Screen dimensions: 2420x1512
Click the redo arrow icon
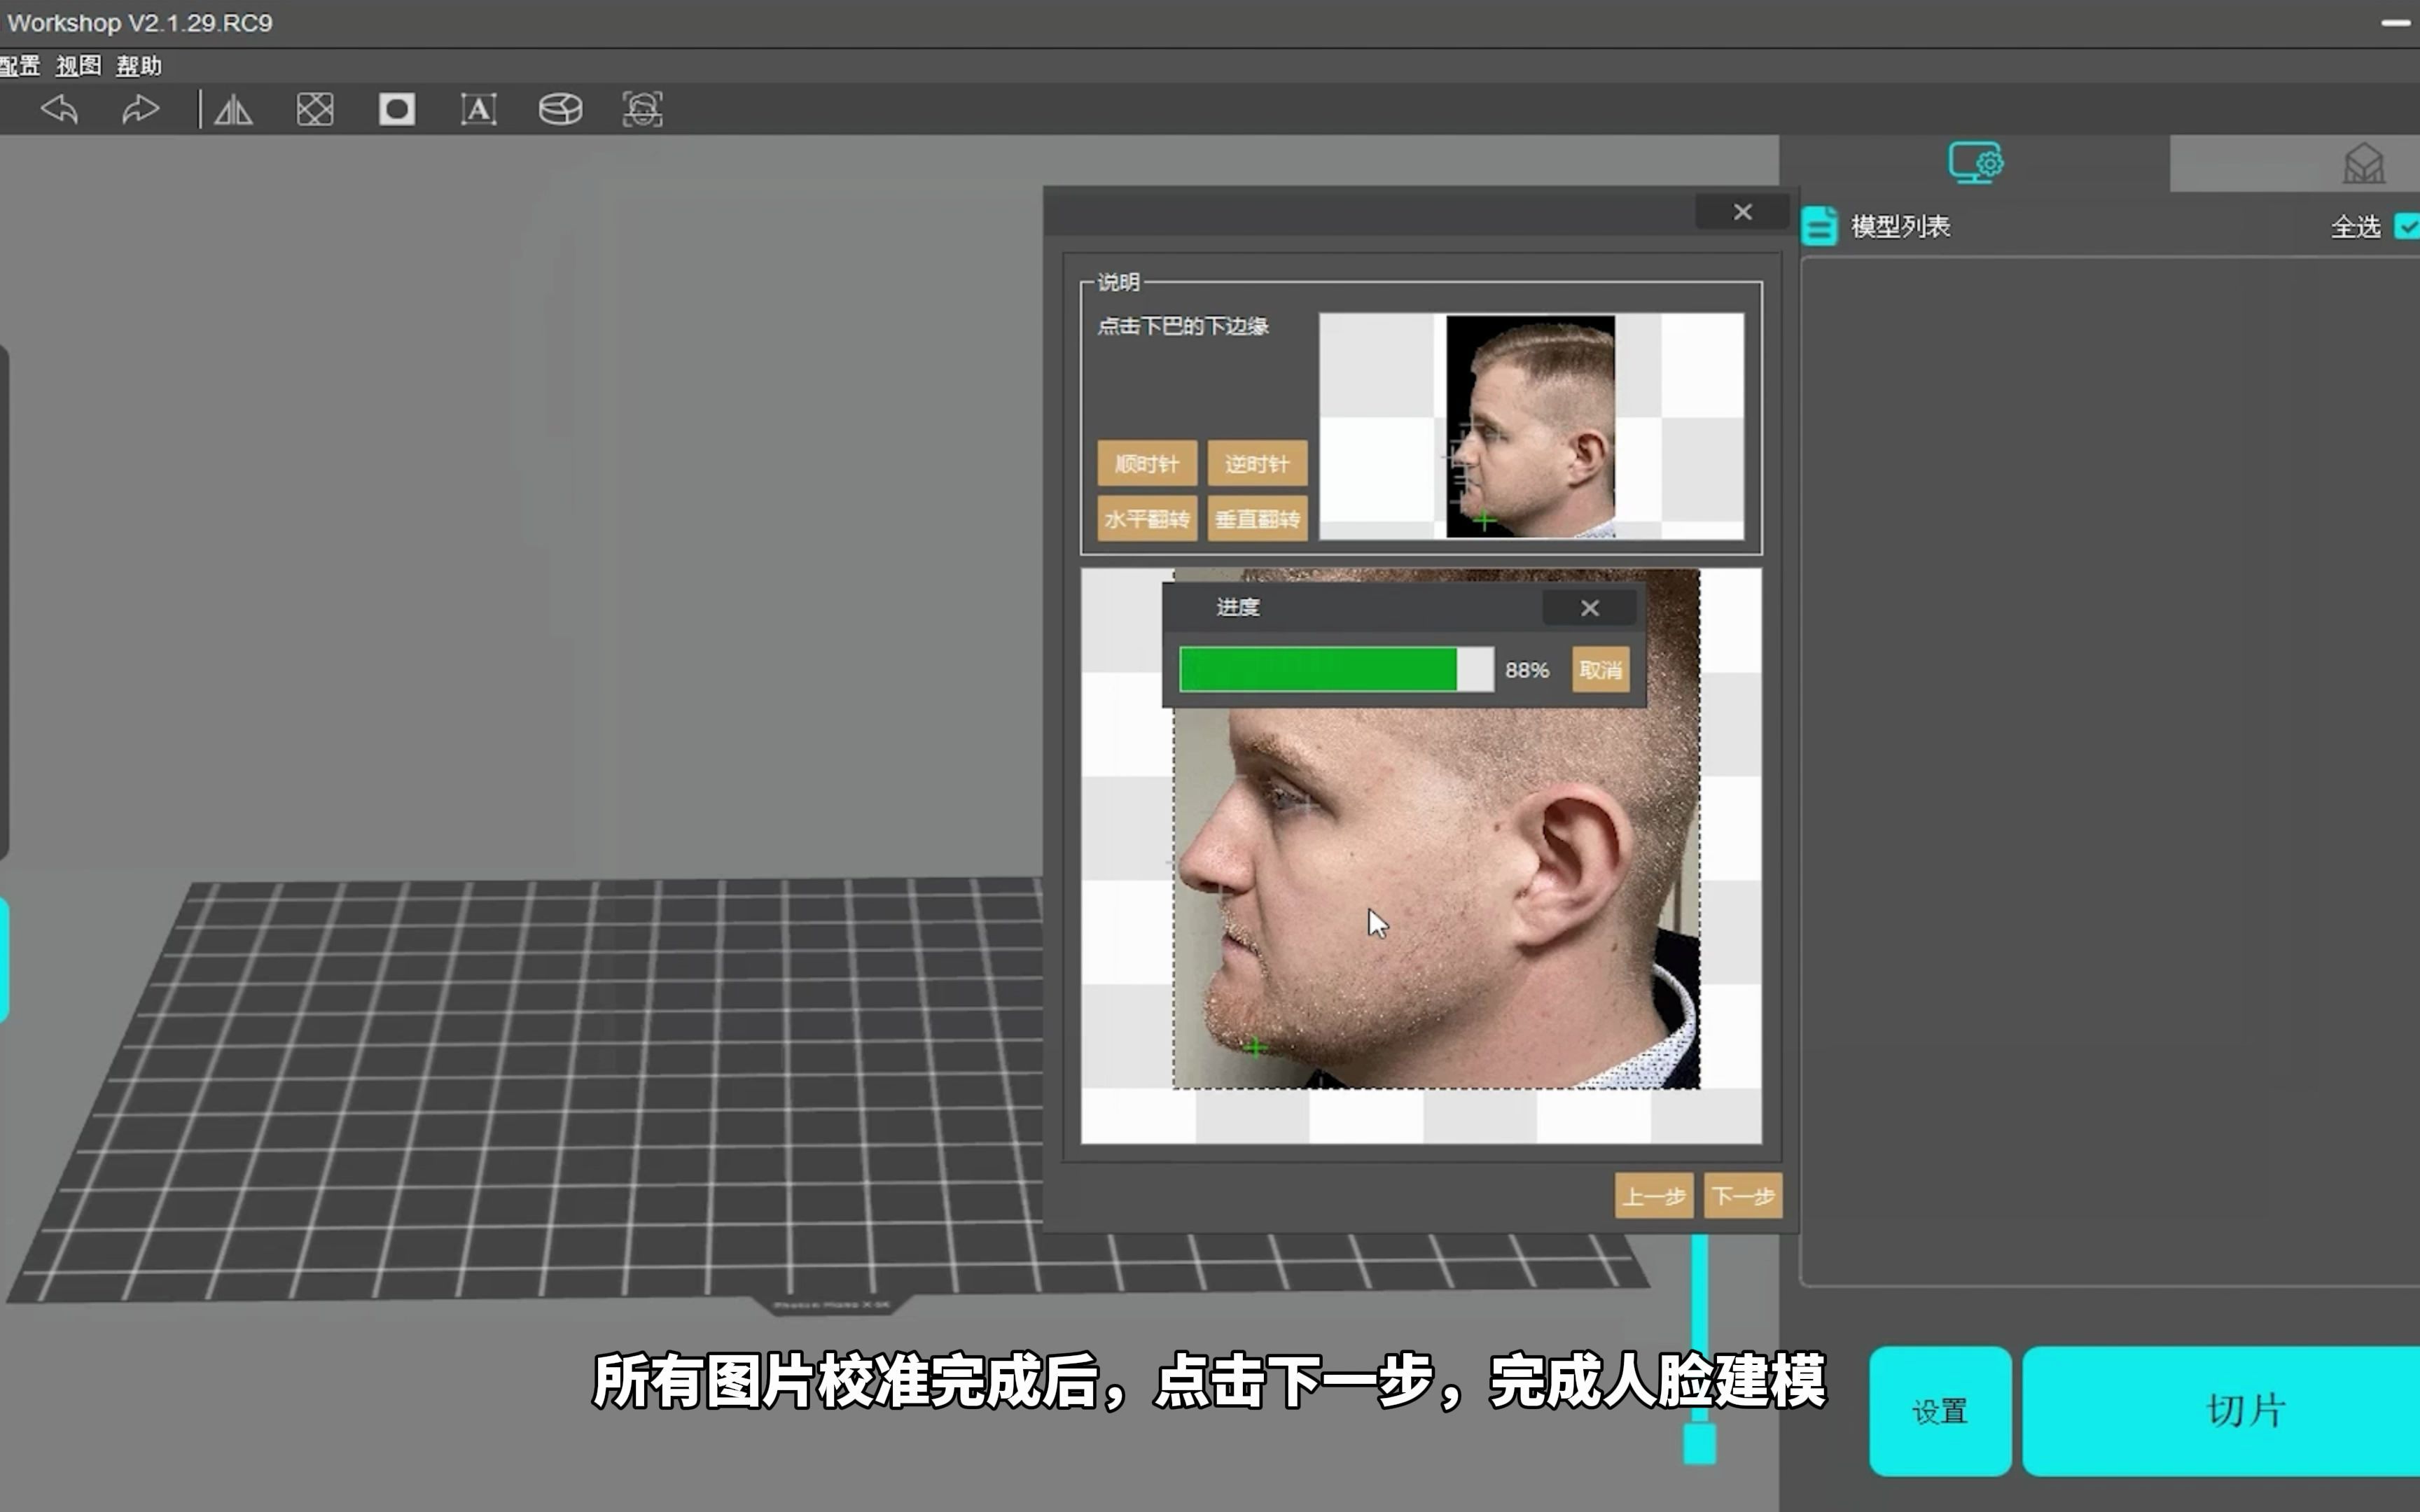tap(140, 110)
